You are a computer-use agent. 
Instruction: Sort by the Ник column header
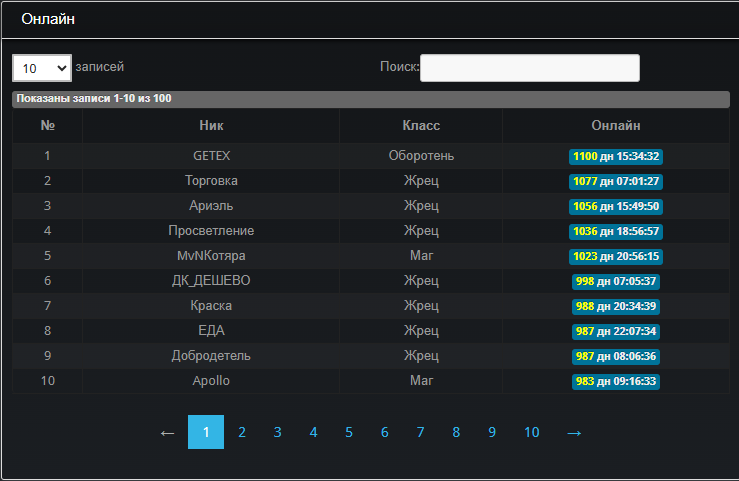211,125
